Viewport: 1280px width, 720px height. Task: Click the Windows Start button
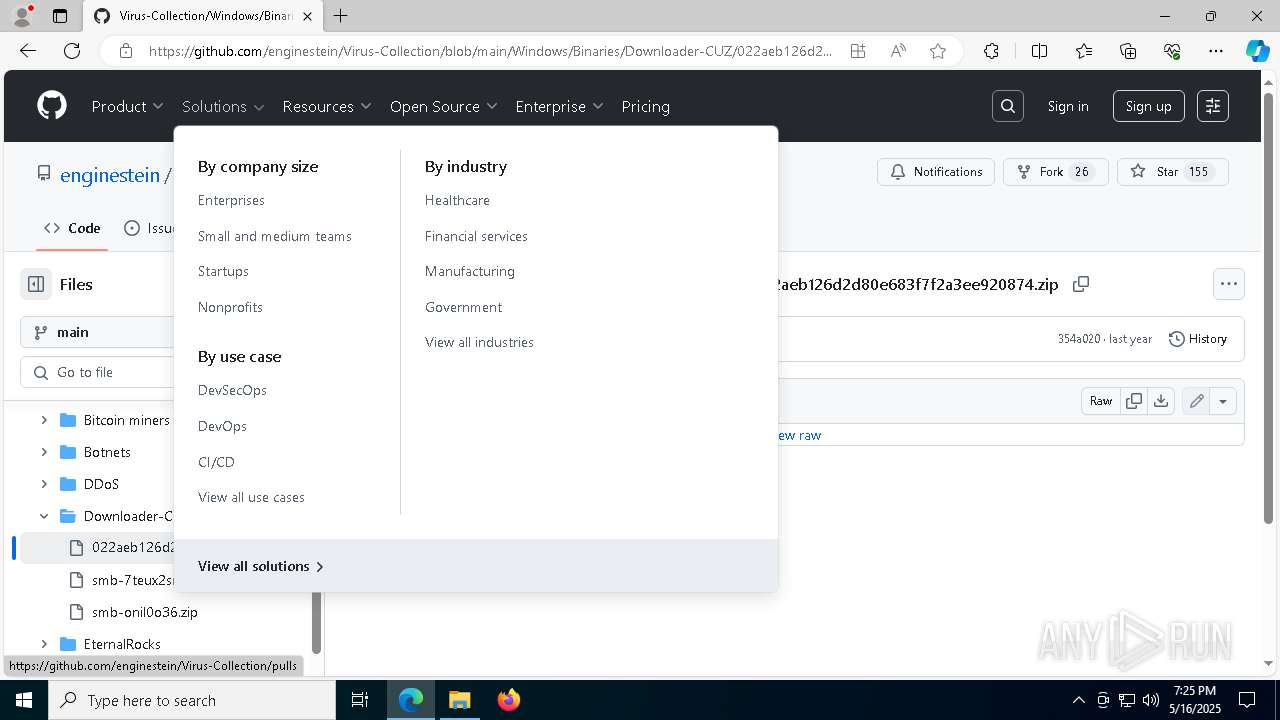(24, 700)
